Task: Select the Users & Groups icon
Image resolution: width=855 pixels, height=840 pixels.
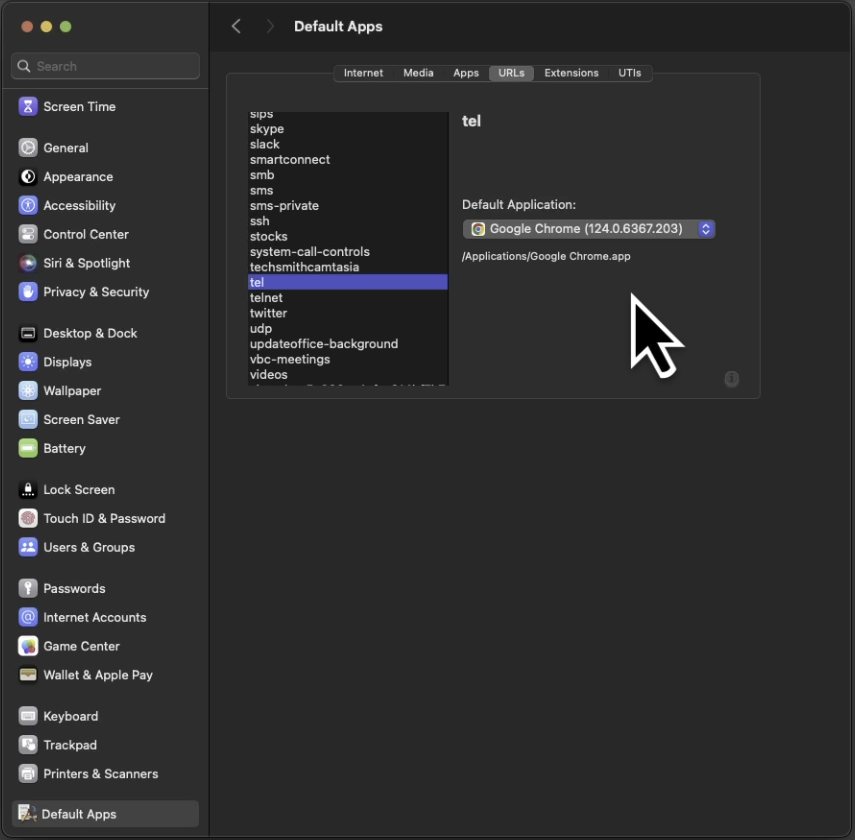Action: tap(28, 547)
